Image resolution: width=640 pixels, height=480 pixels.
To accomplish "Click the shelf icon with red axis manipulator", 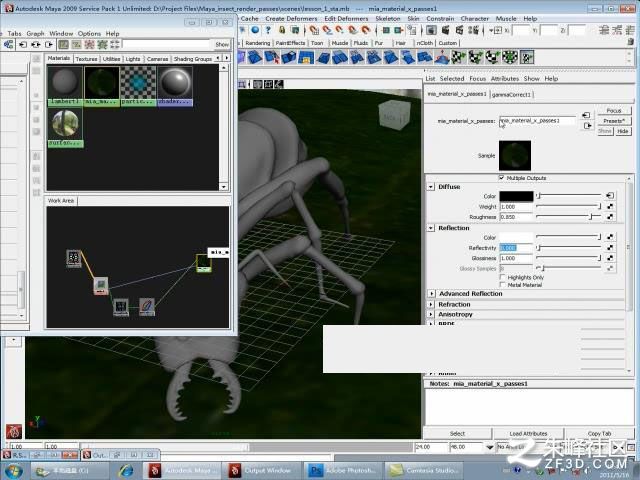I will [442, 57].
